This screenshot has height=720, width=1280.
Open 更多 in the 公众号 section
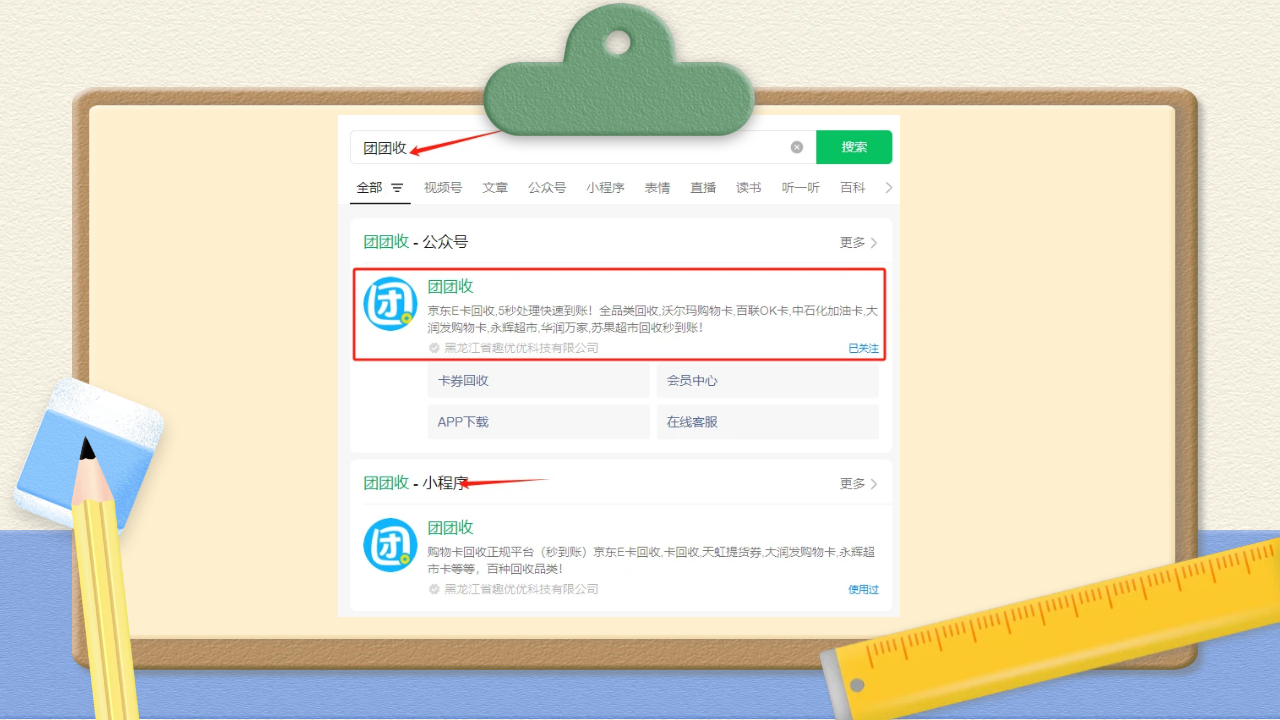tap(858, 243)
